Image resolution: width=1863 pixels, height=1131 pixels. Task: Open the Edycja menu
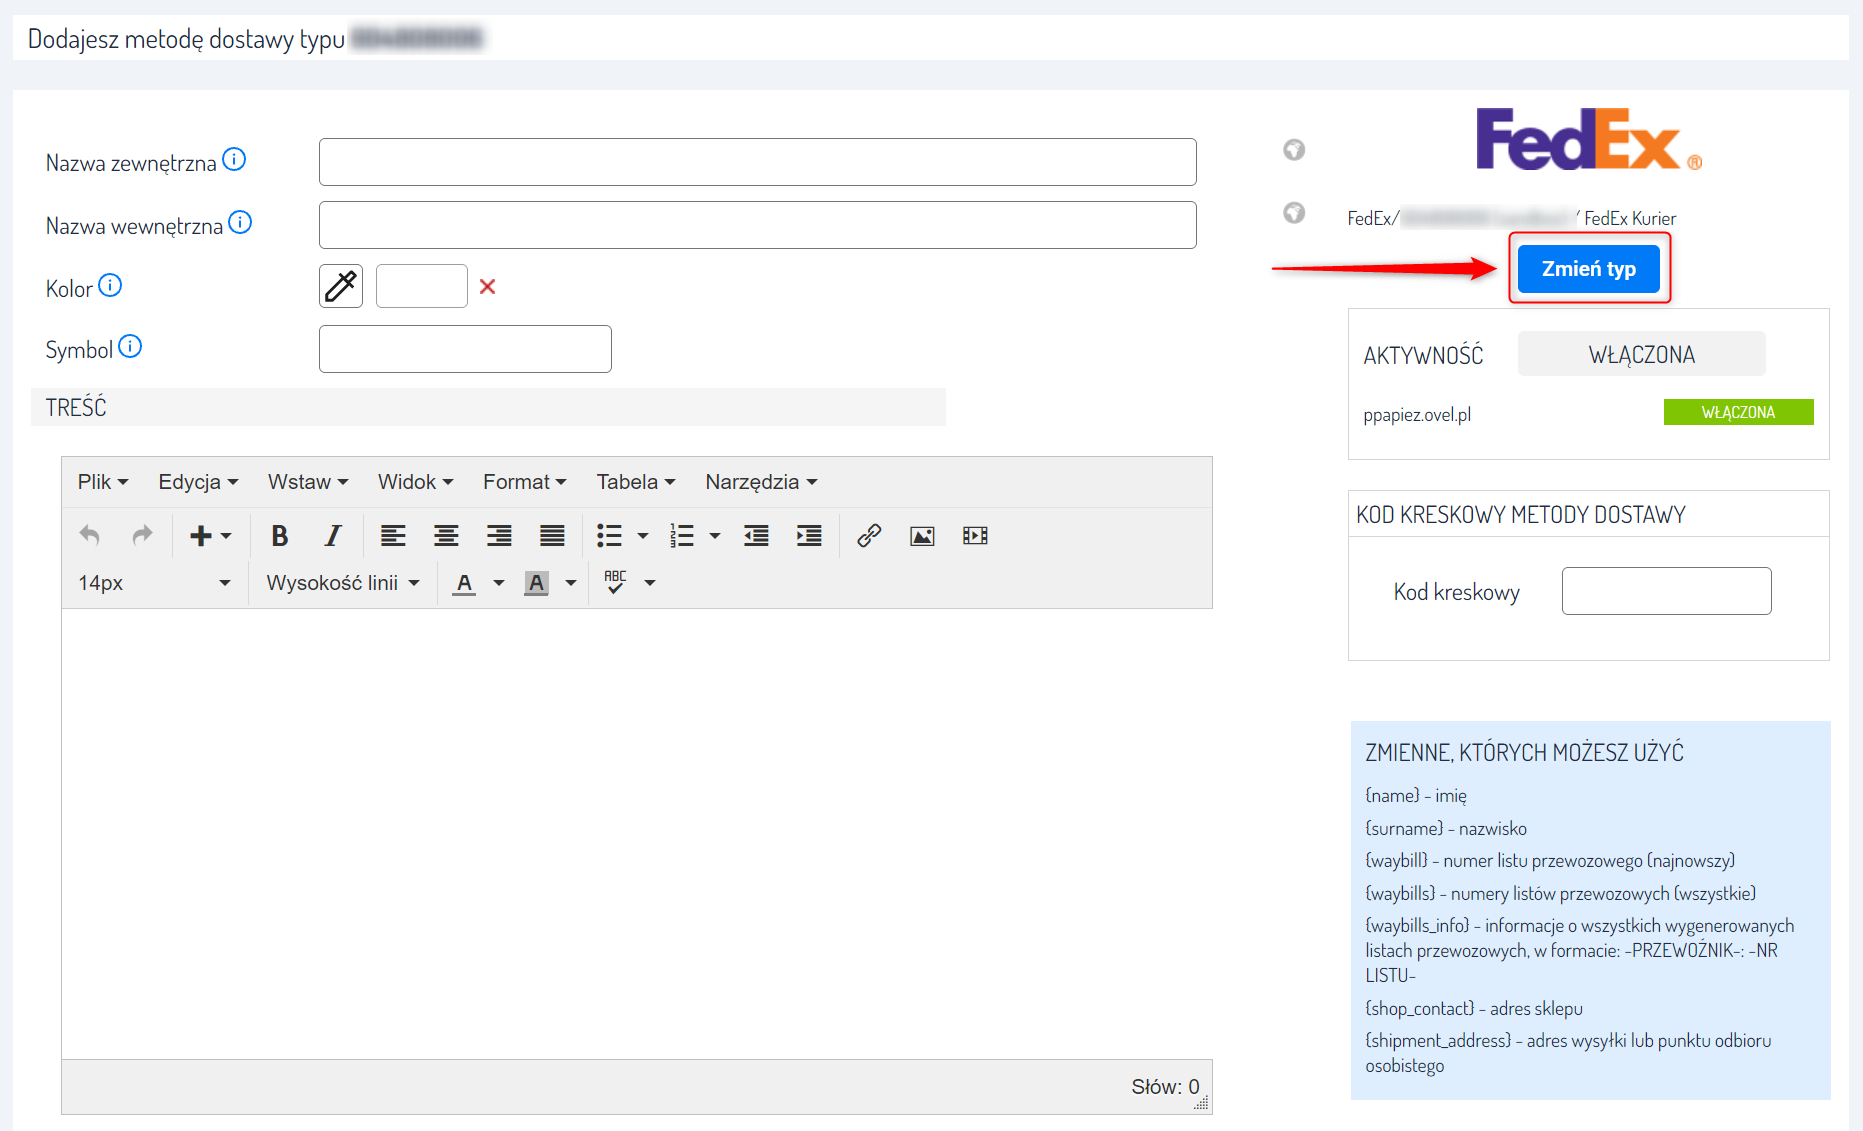[198, 482]
